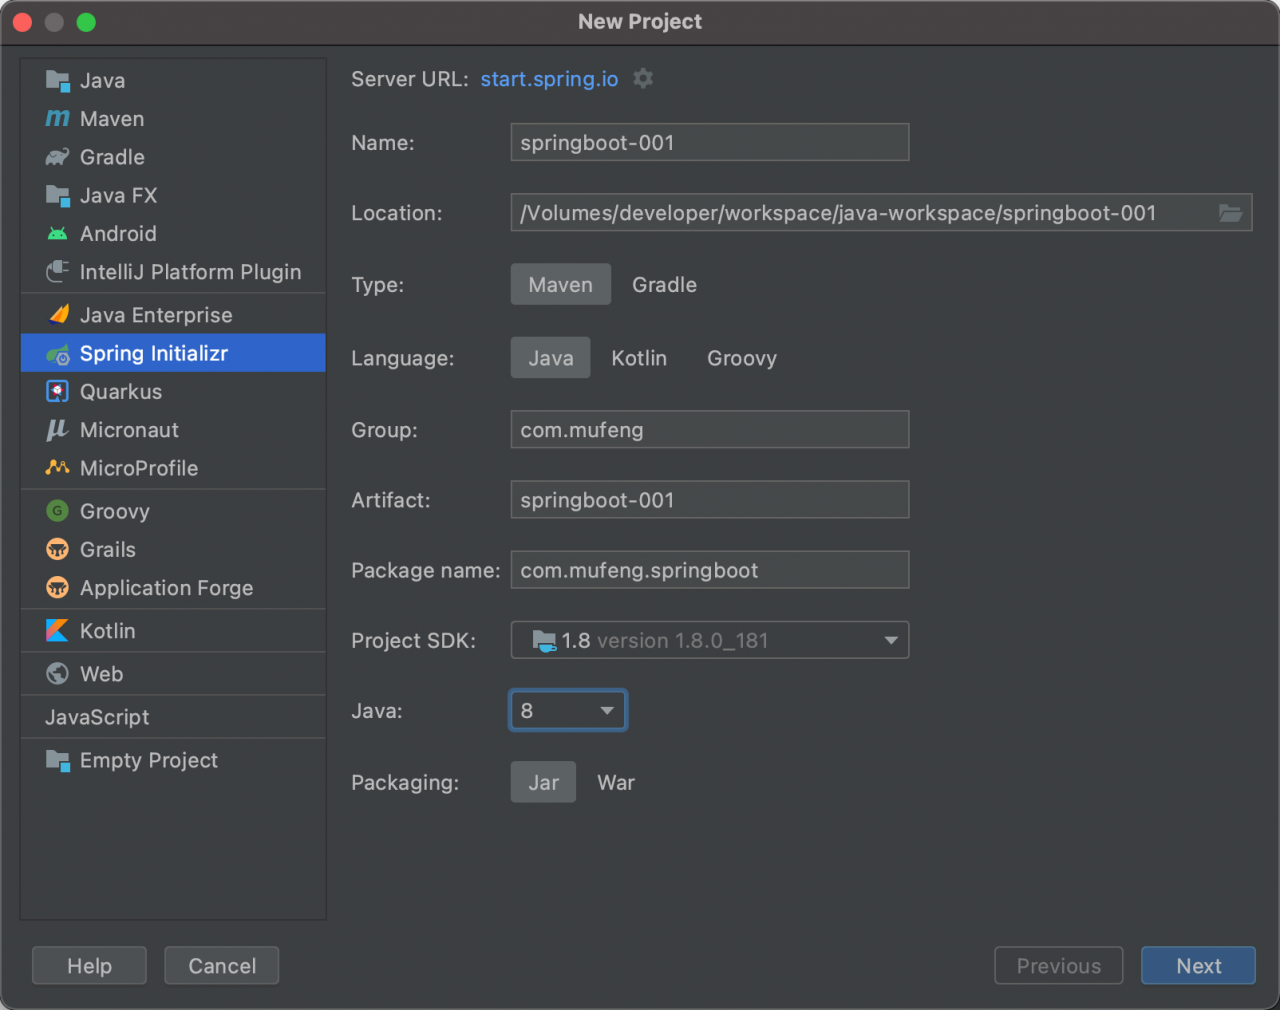
Task: Select Grails label in sidebar
Action: click(x=108, y=550)
